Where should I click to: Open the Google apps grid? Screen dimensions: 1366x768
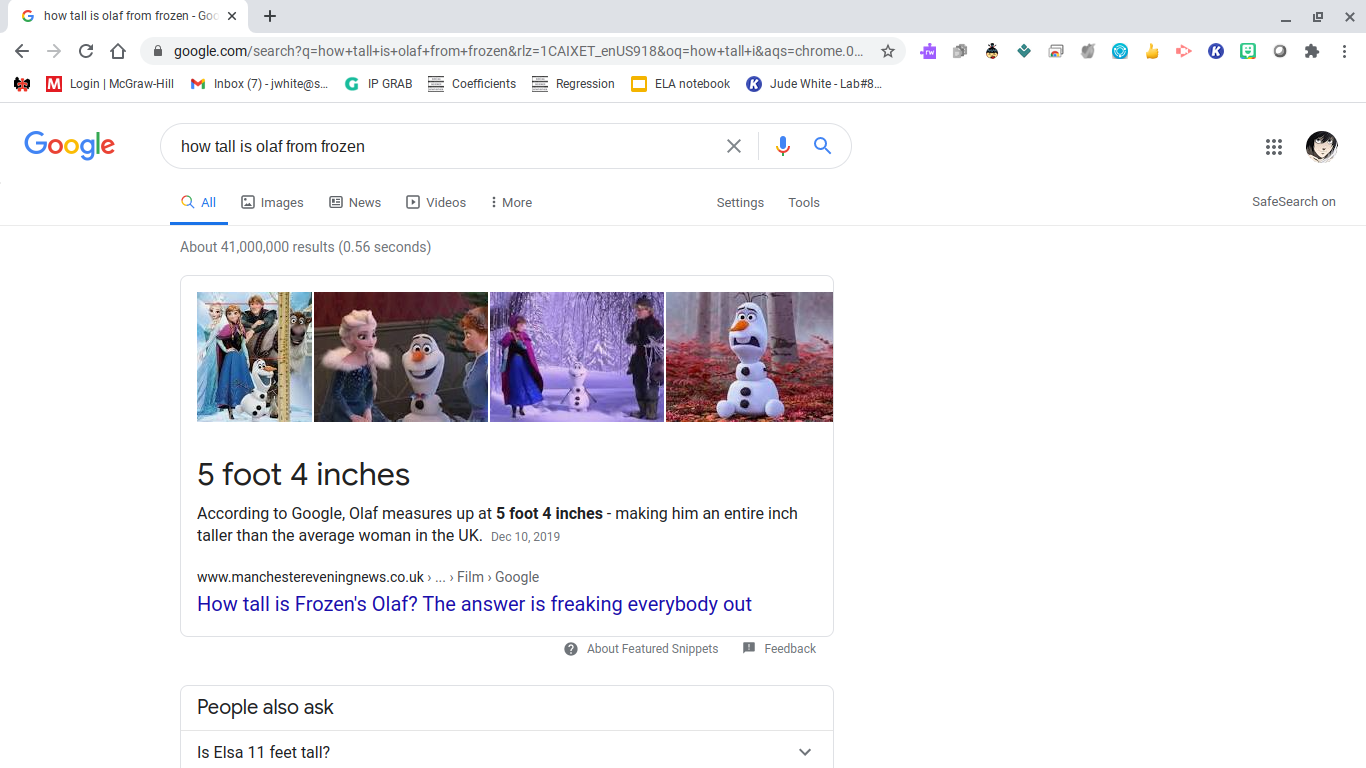[1273, 147]
